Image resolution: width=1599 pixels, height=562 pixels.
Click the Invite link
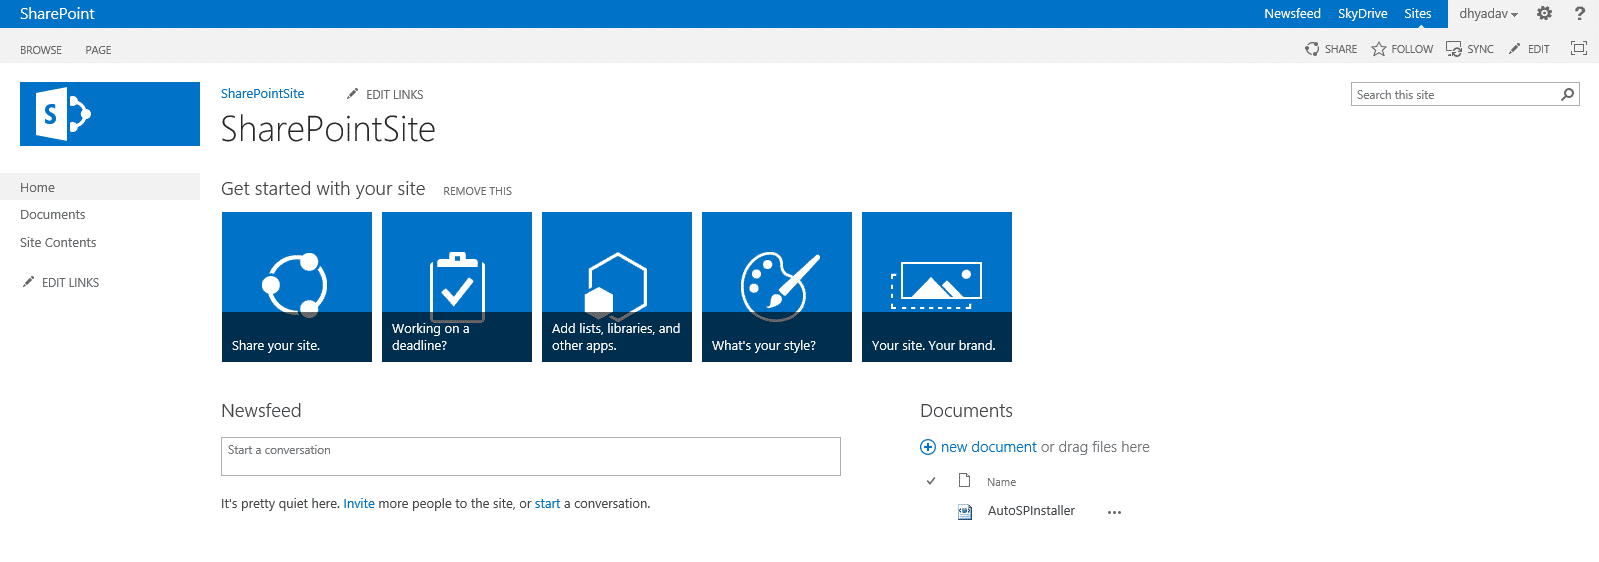click(x=359, y=504)
